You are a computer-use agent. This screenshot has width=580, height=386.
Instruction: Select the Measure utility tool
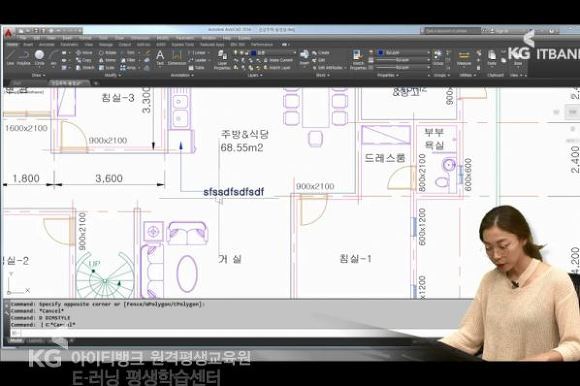pos(464,57)
